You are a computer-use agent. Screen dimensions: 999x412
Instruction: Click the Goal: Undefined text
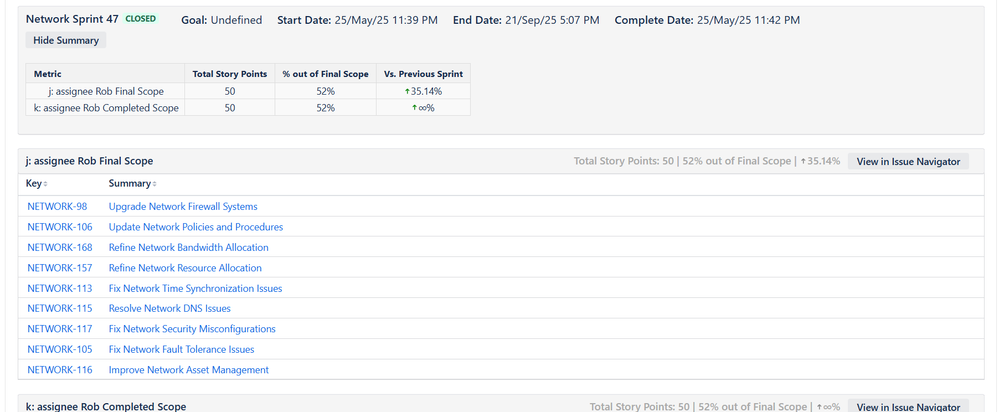click(x=222, y=20)
